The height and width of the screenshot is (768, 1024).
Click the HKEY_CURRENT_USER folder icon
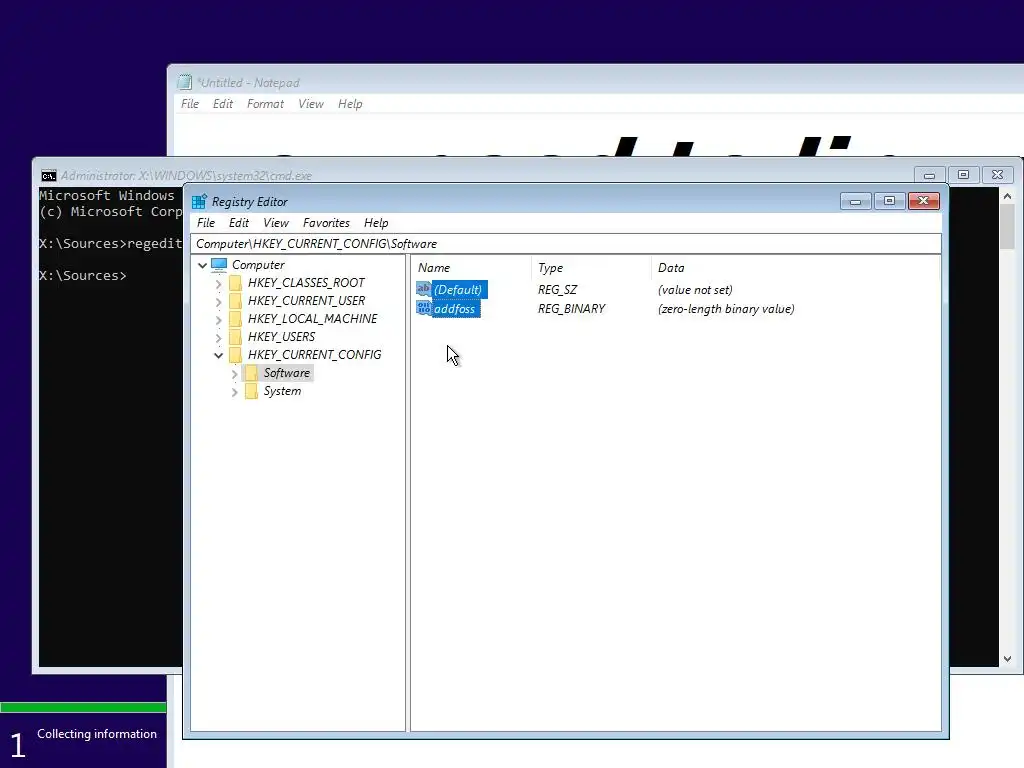pyautogui.click(x=235, y=300)
